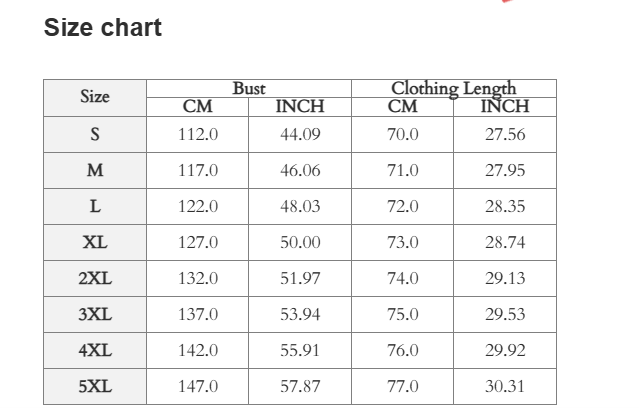Select the 3XL size row label

95,315
